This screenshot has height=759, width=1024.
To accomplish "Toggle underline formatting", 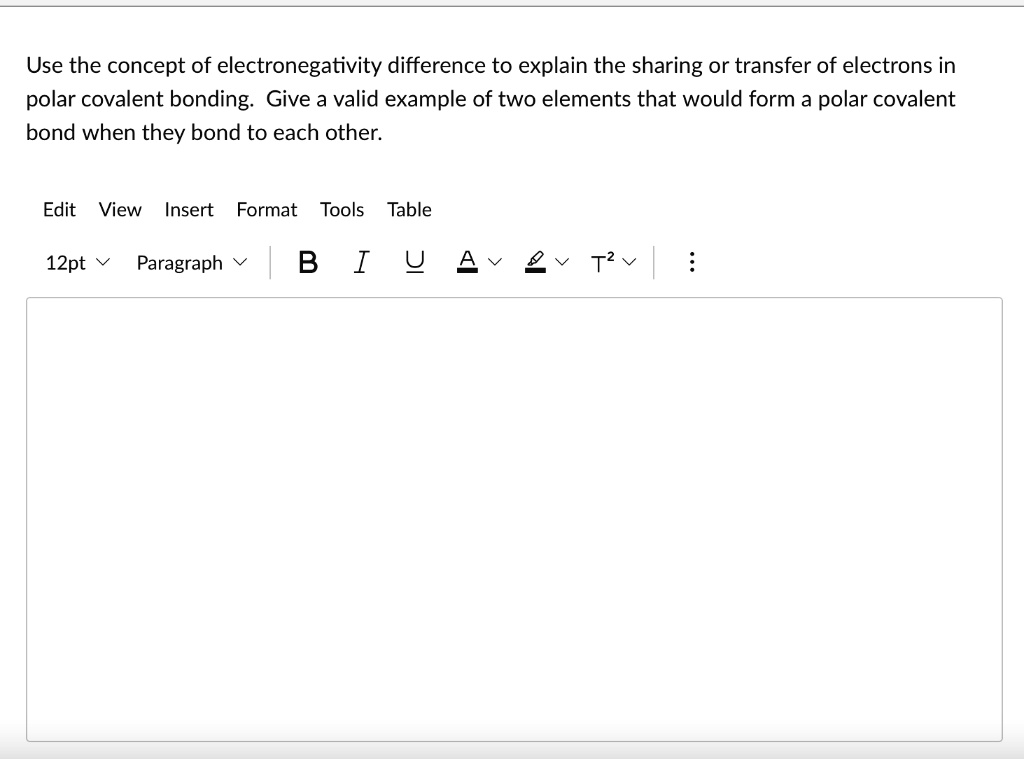I will pyautogui.click(x=413, y=261).
